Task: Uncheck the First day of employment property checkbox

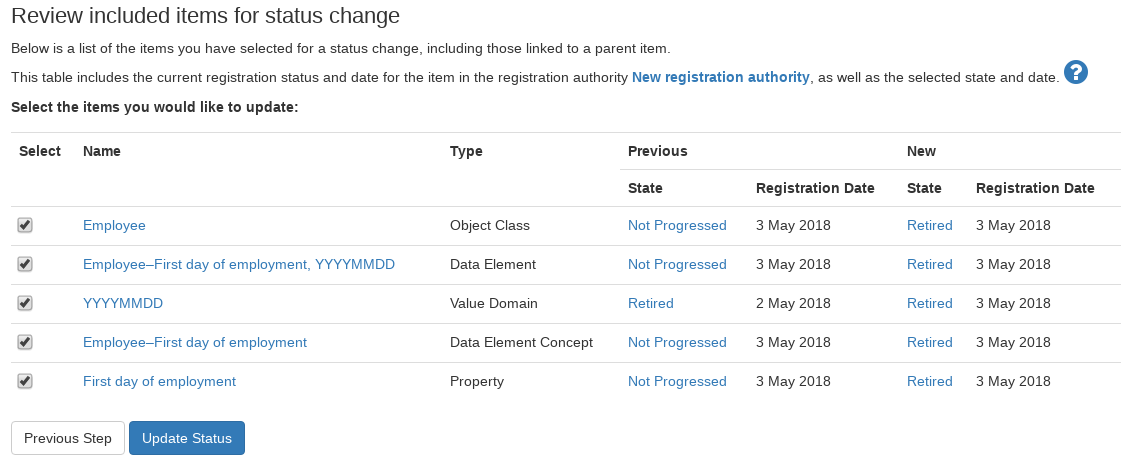Action: [x=25, y=381]
